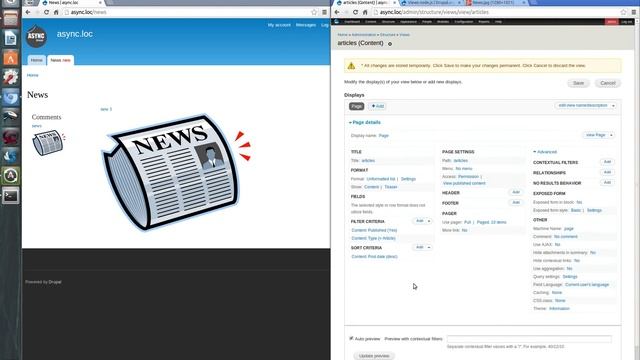Viewport: 640px width, 360px height.
Task: Open home page in left browser window
Action: coord(56,12)
